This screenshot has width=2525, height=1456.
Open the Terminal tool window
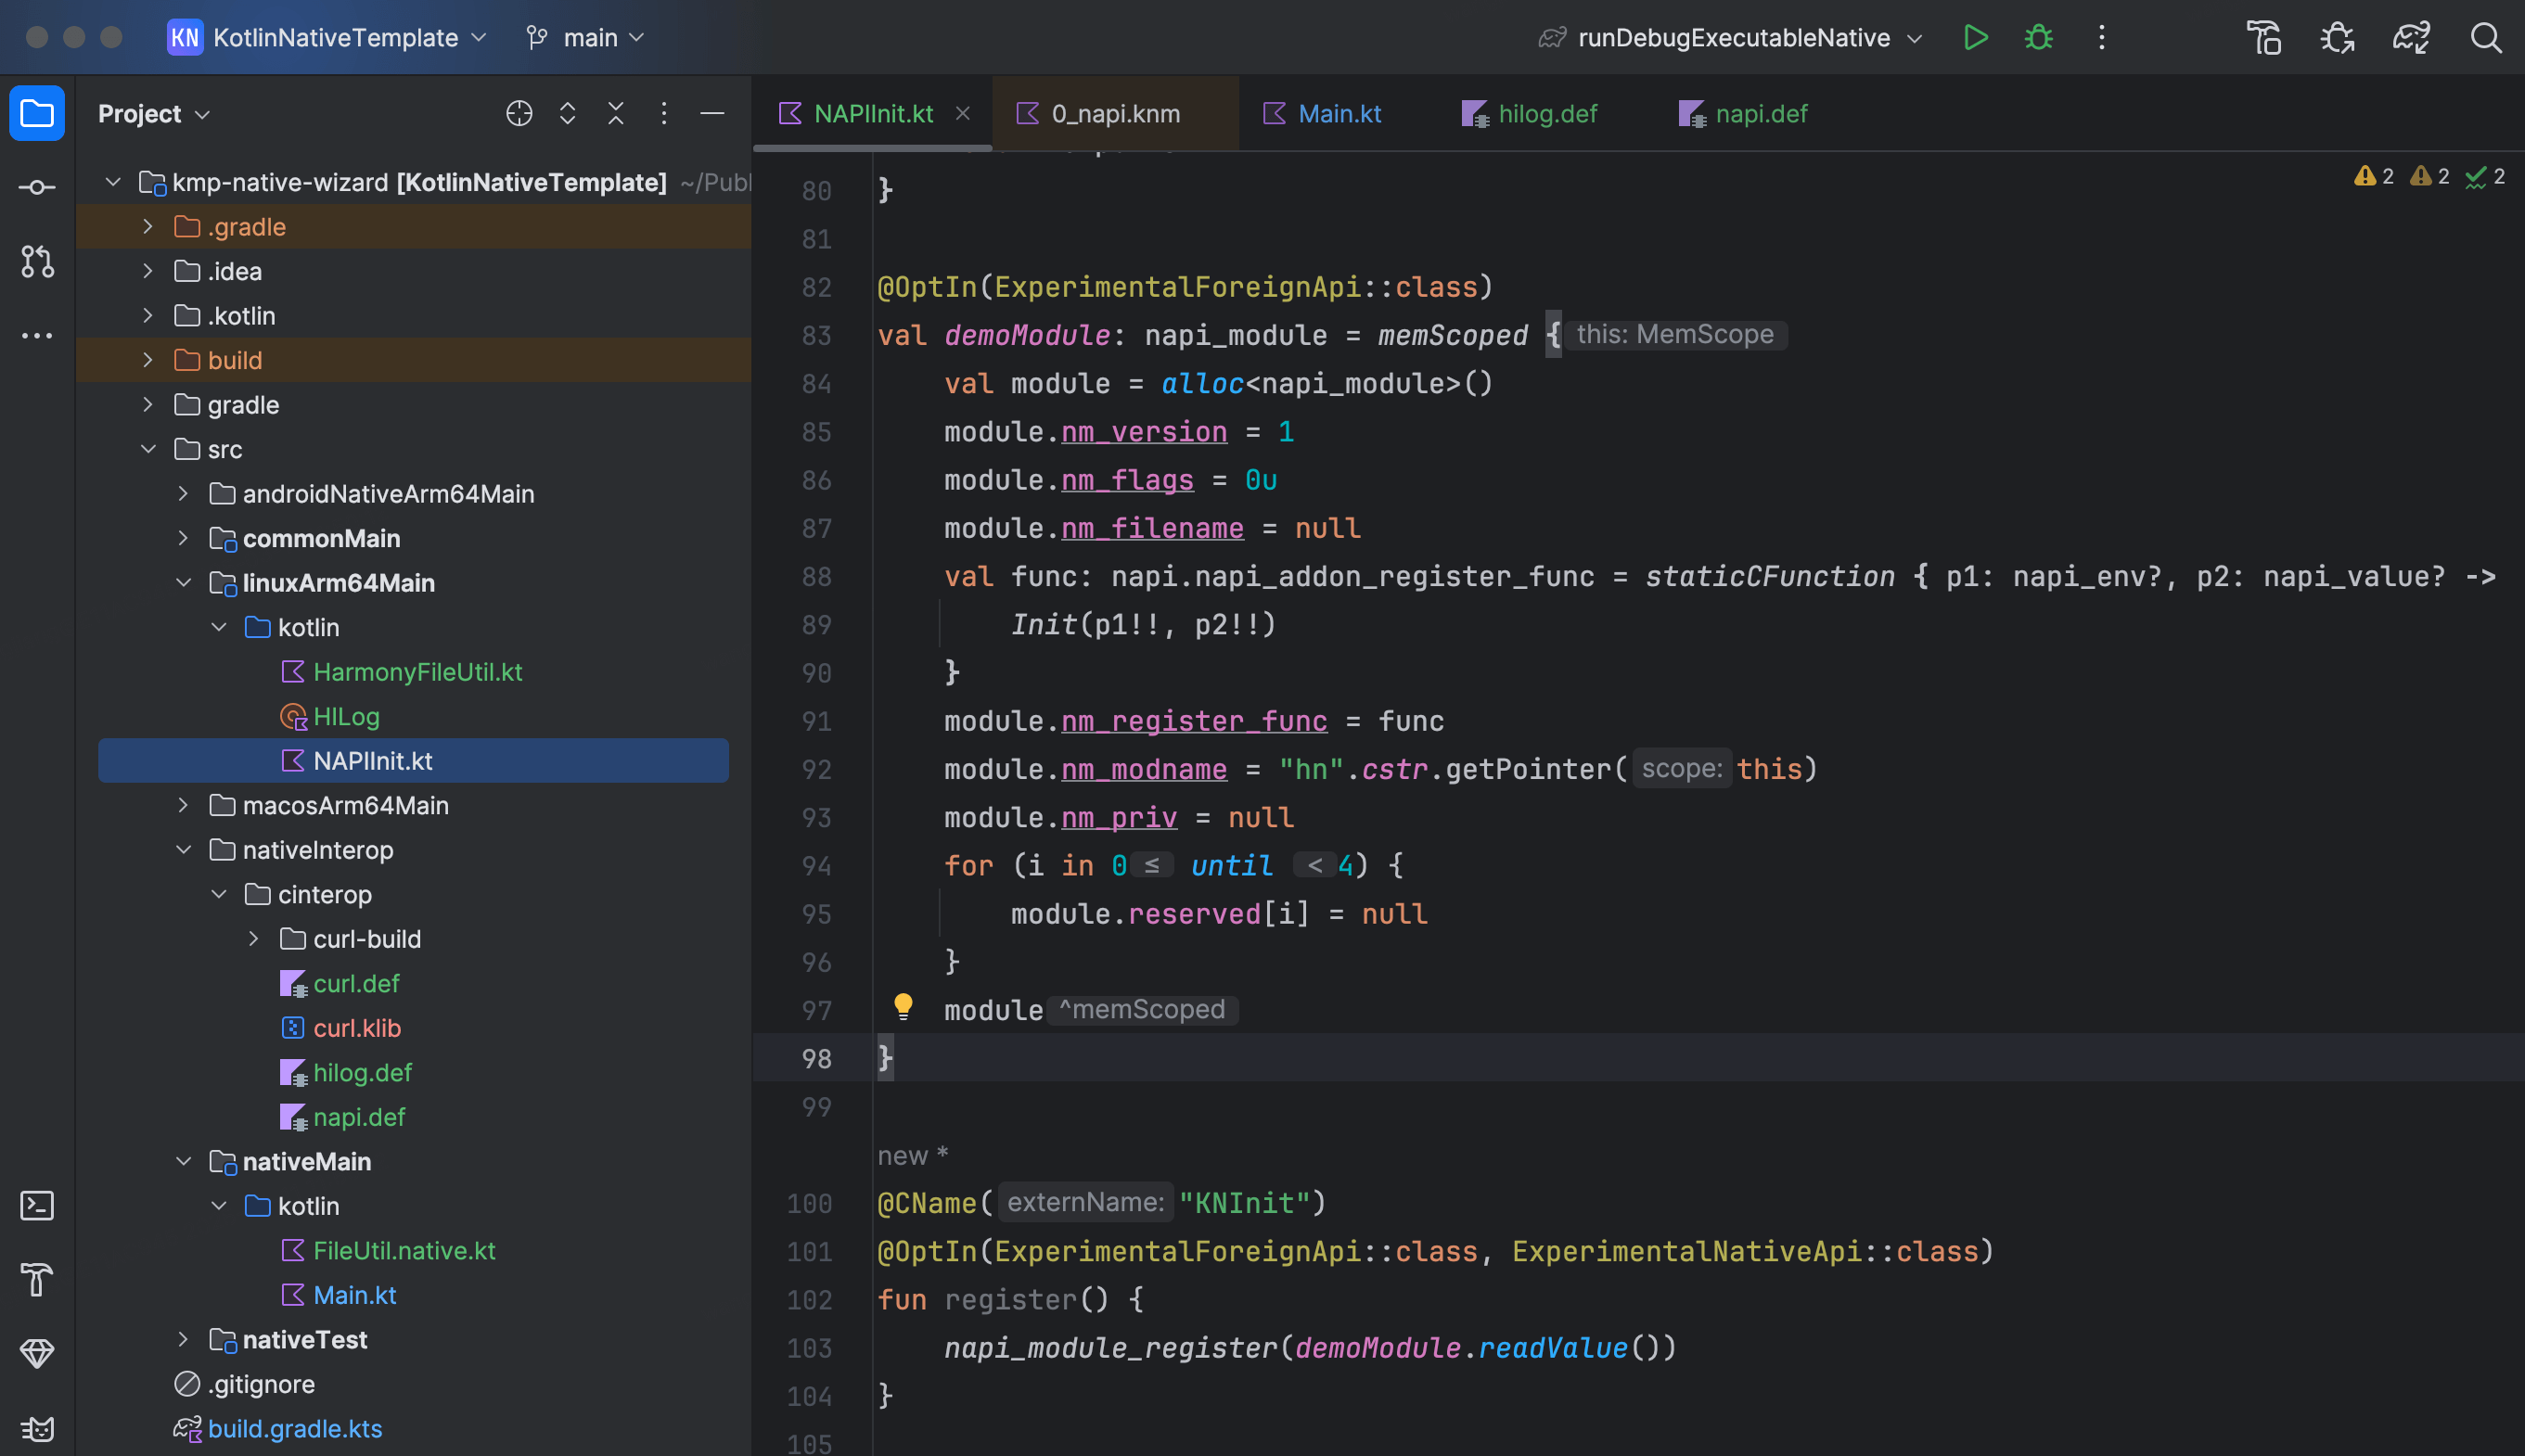point(37,1205)
